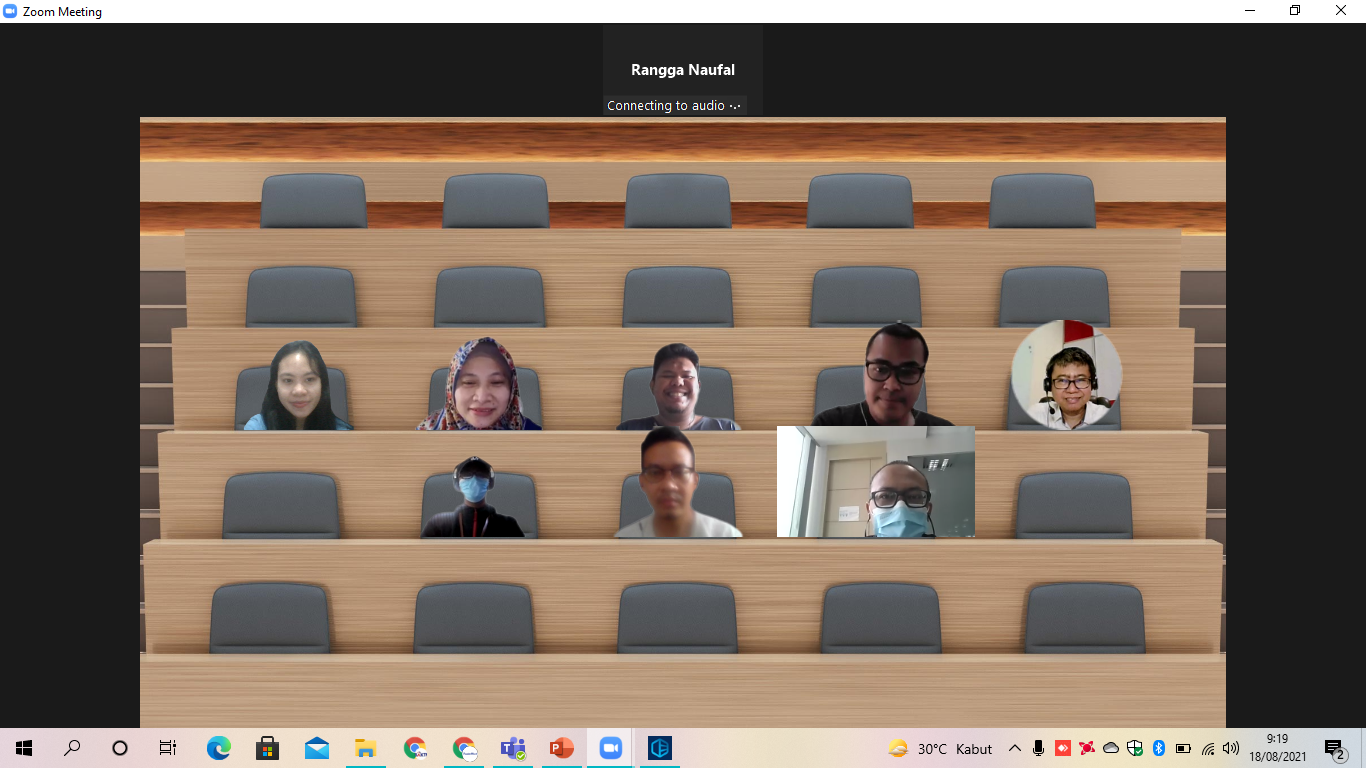This screenshot has height=768, width=1366.
Task: Open the notification center with 2 alerts
Action: click(1334, 748)
